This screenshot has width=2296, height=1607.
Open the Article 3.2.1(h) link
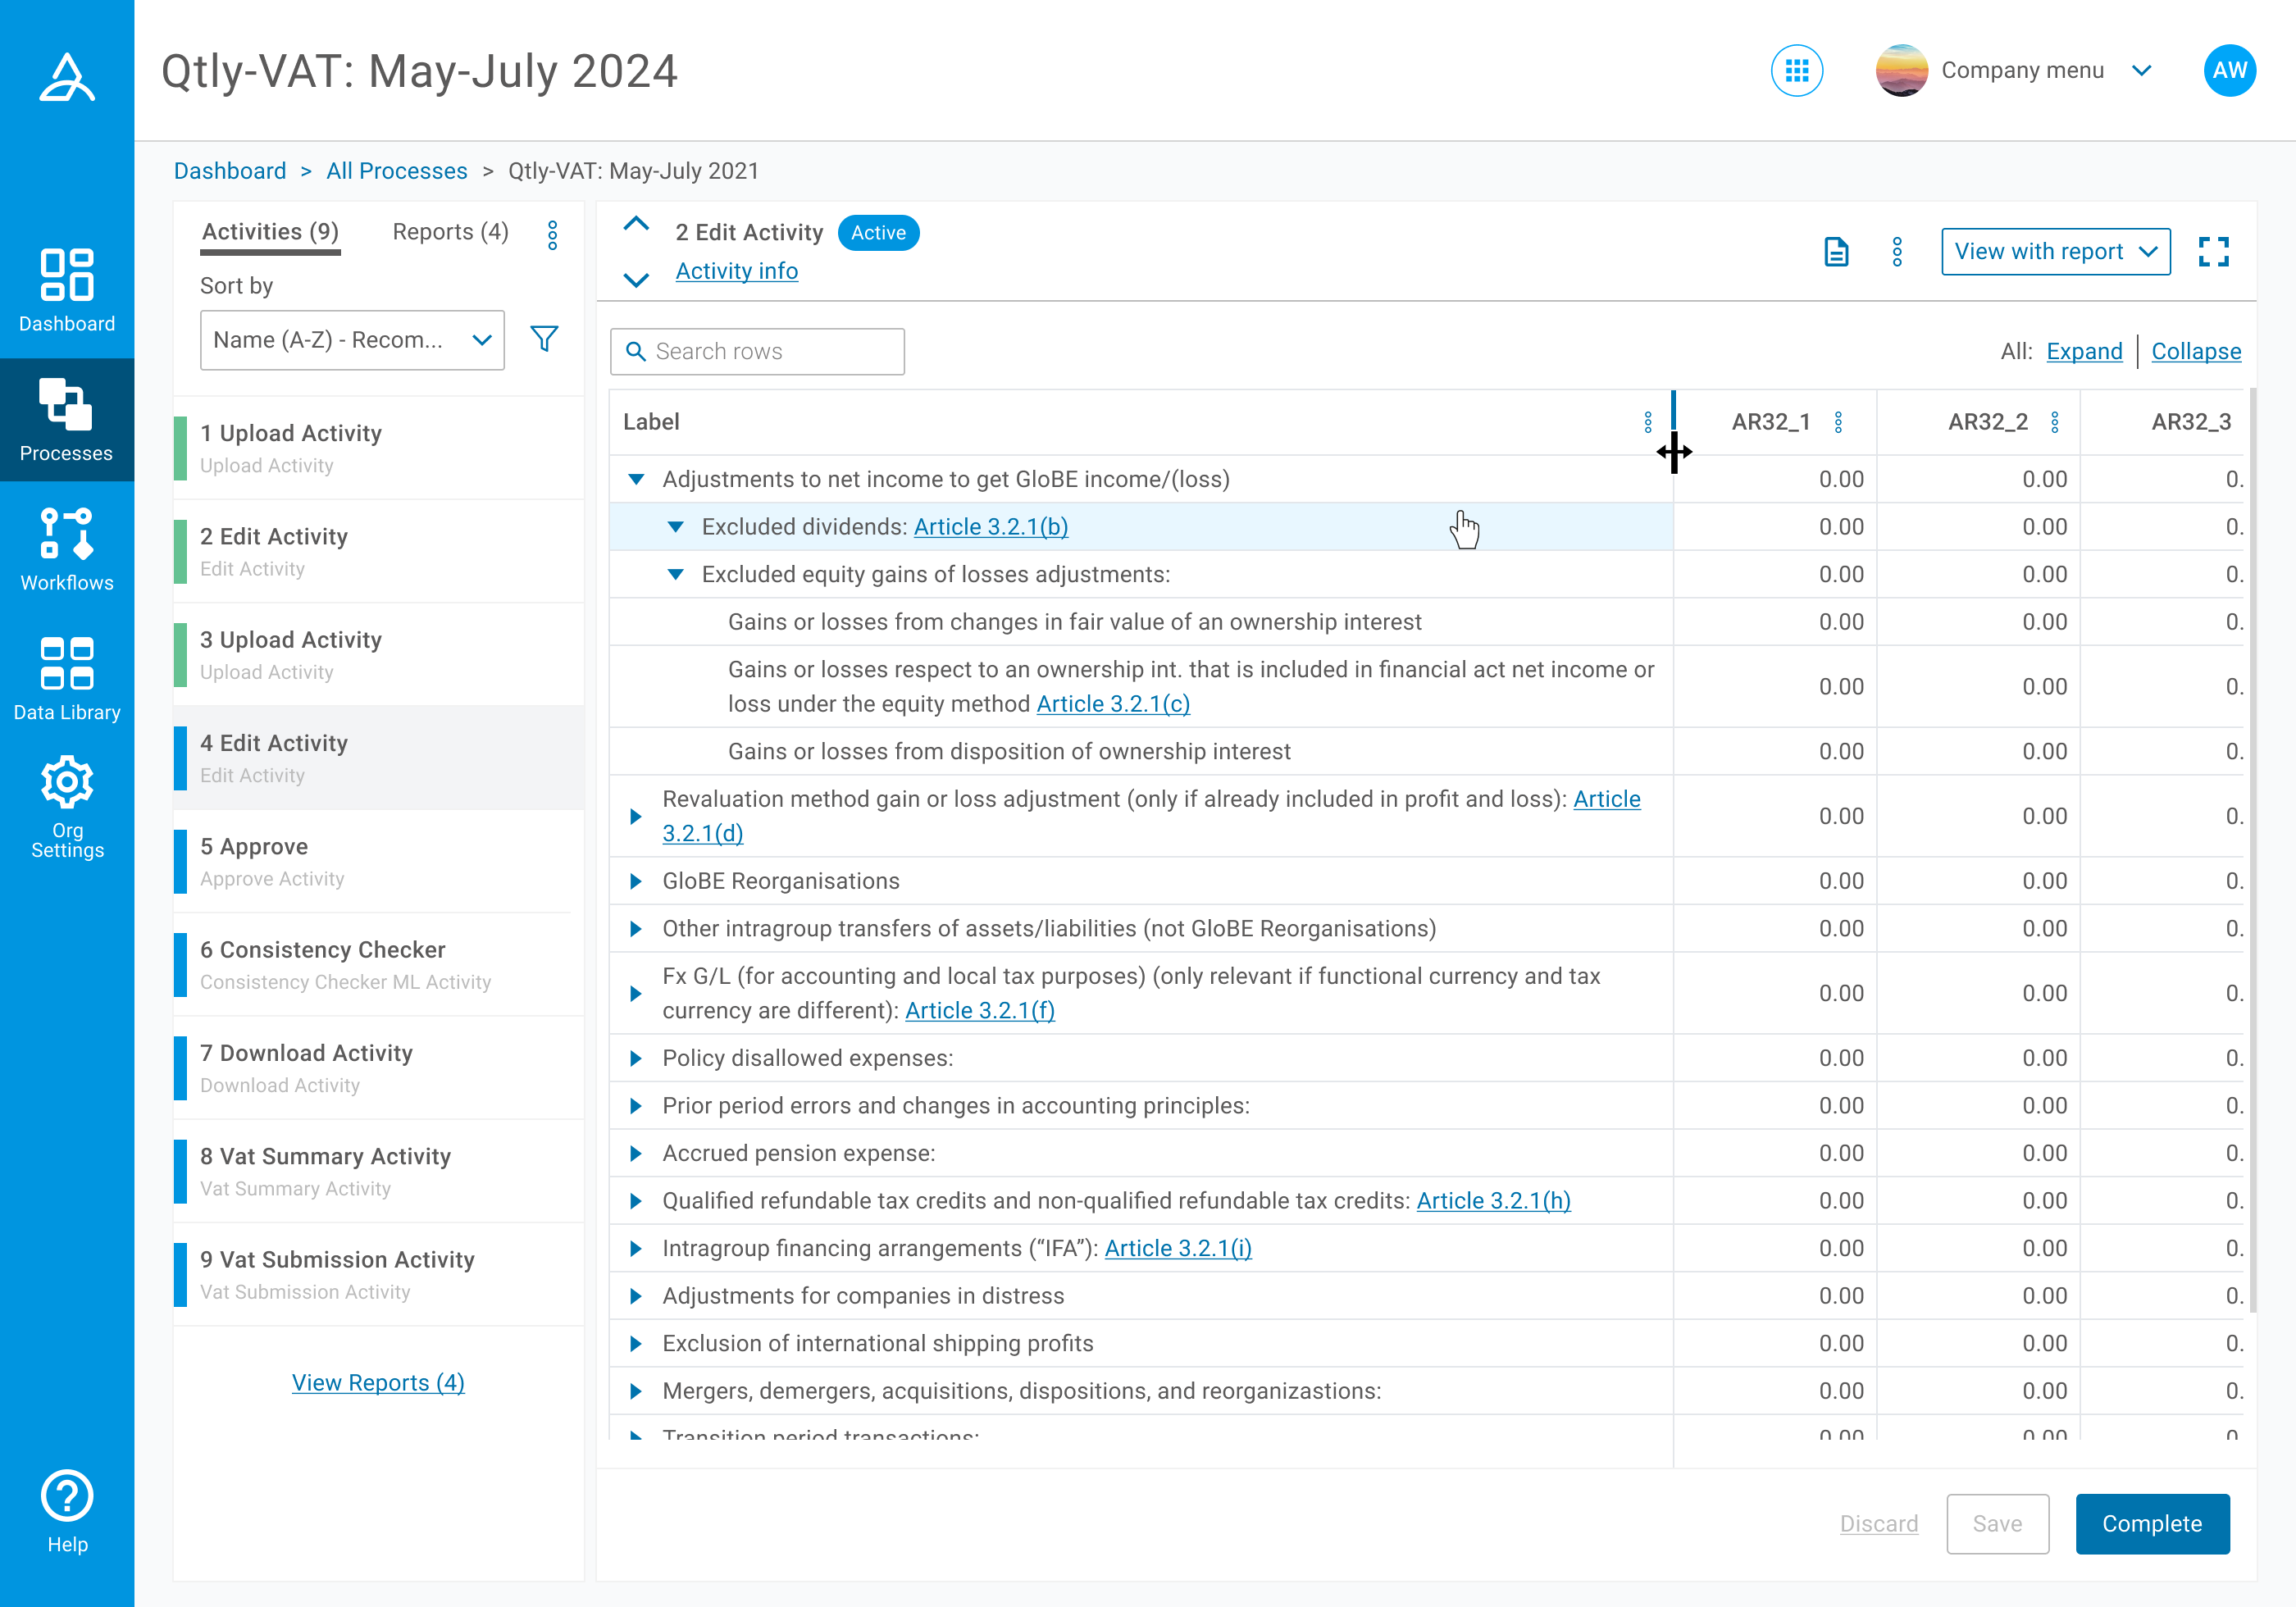[1493, 1201]
